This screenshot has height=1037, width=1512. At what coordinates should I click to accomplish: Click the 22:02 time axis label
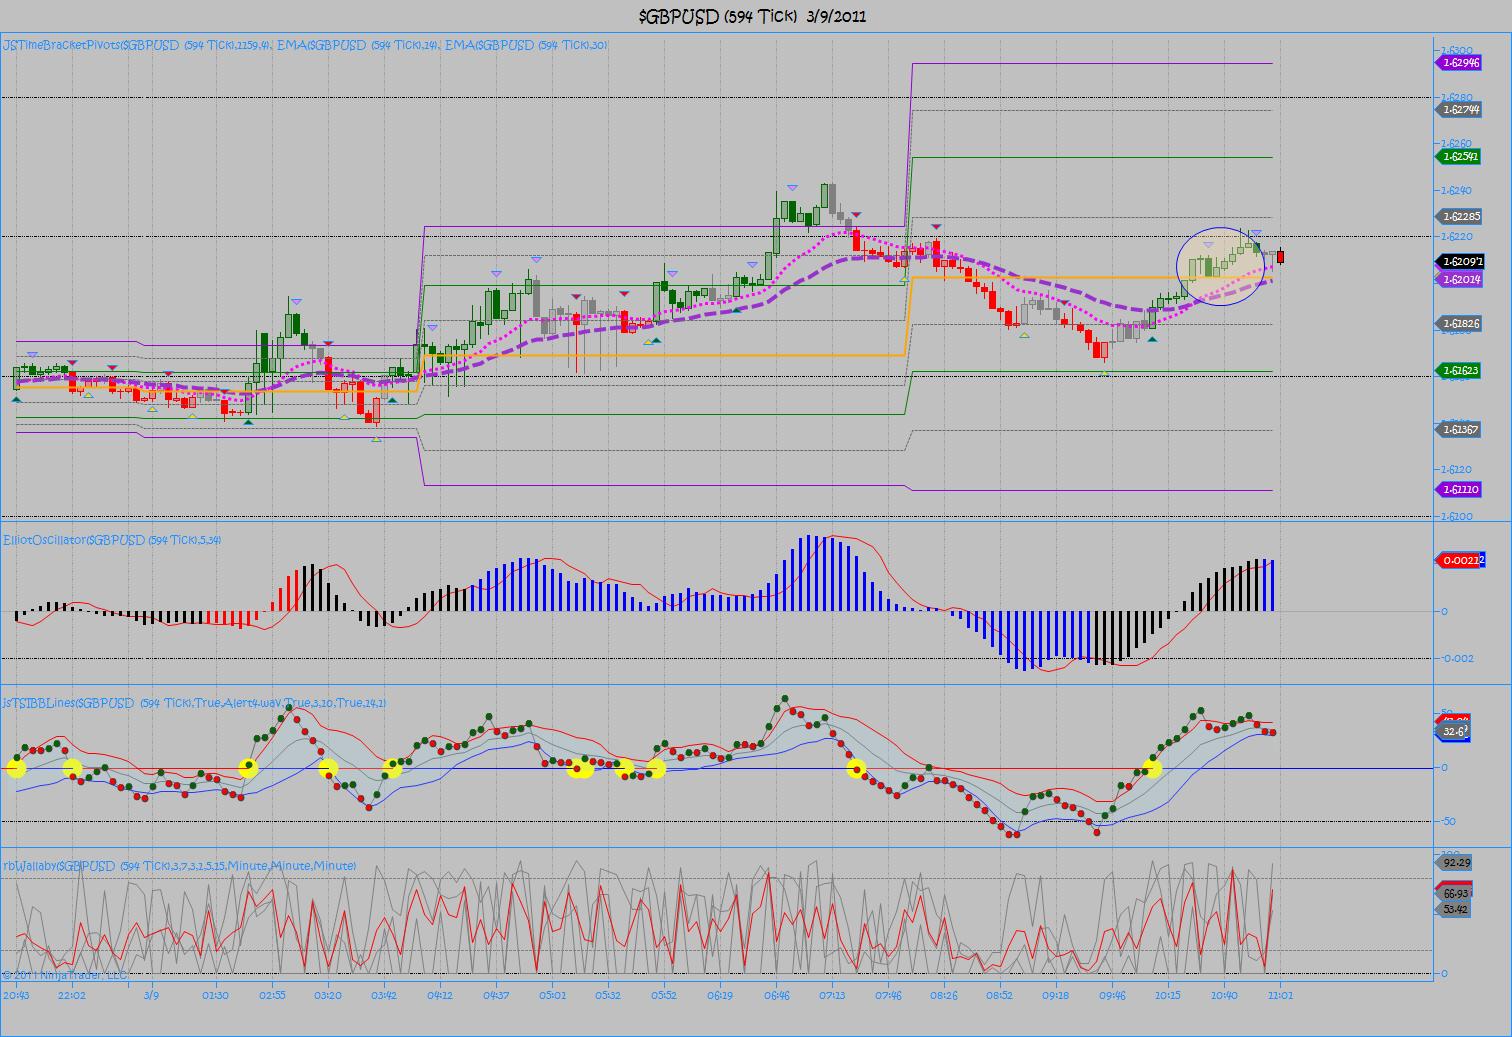pos(71,995)
